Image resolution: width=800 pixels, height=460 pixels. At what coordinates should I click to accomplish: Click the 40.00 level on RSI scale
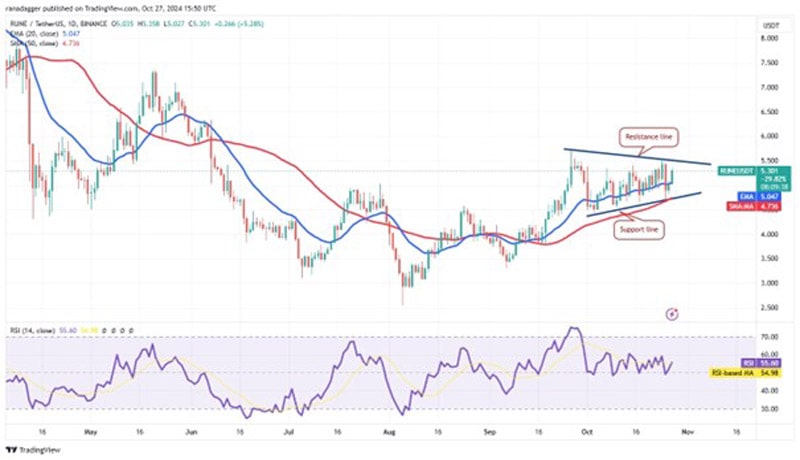click(x=769, y=390)
